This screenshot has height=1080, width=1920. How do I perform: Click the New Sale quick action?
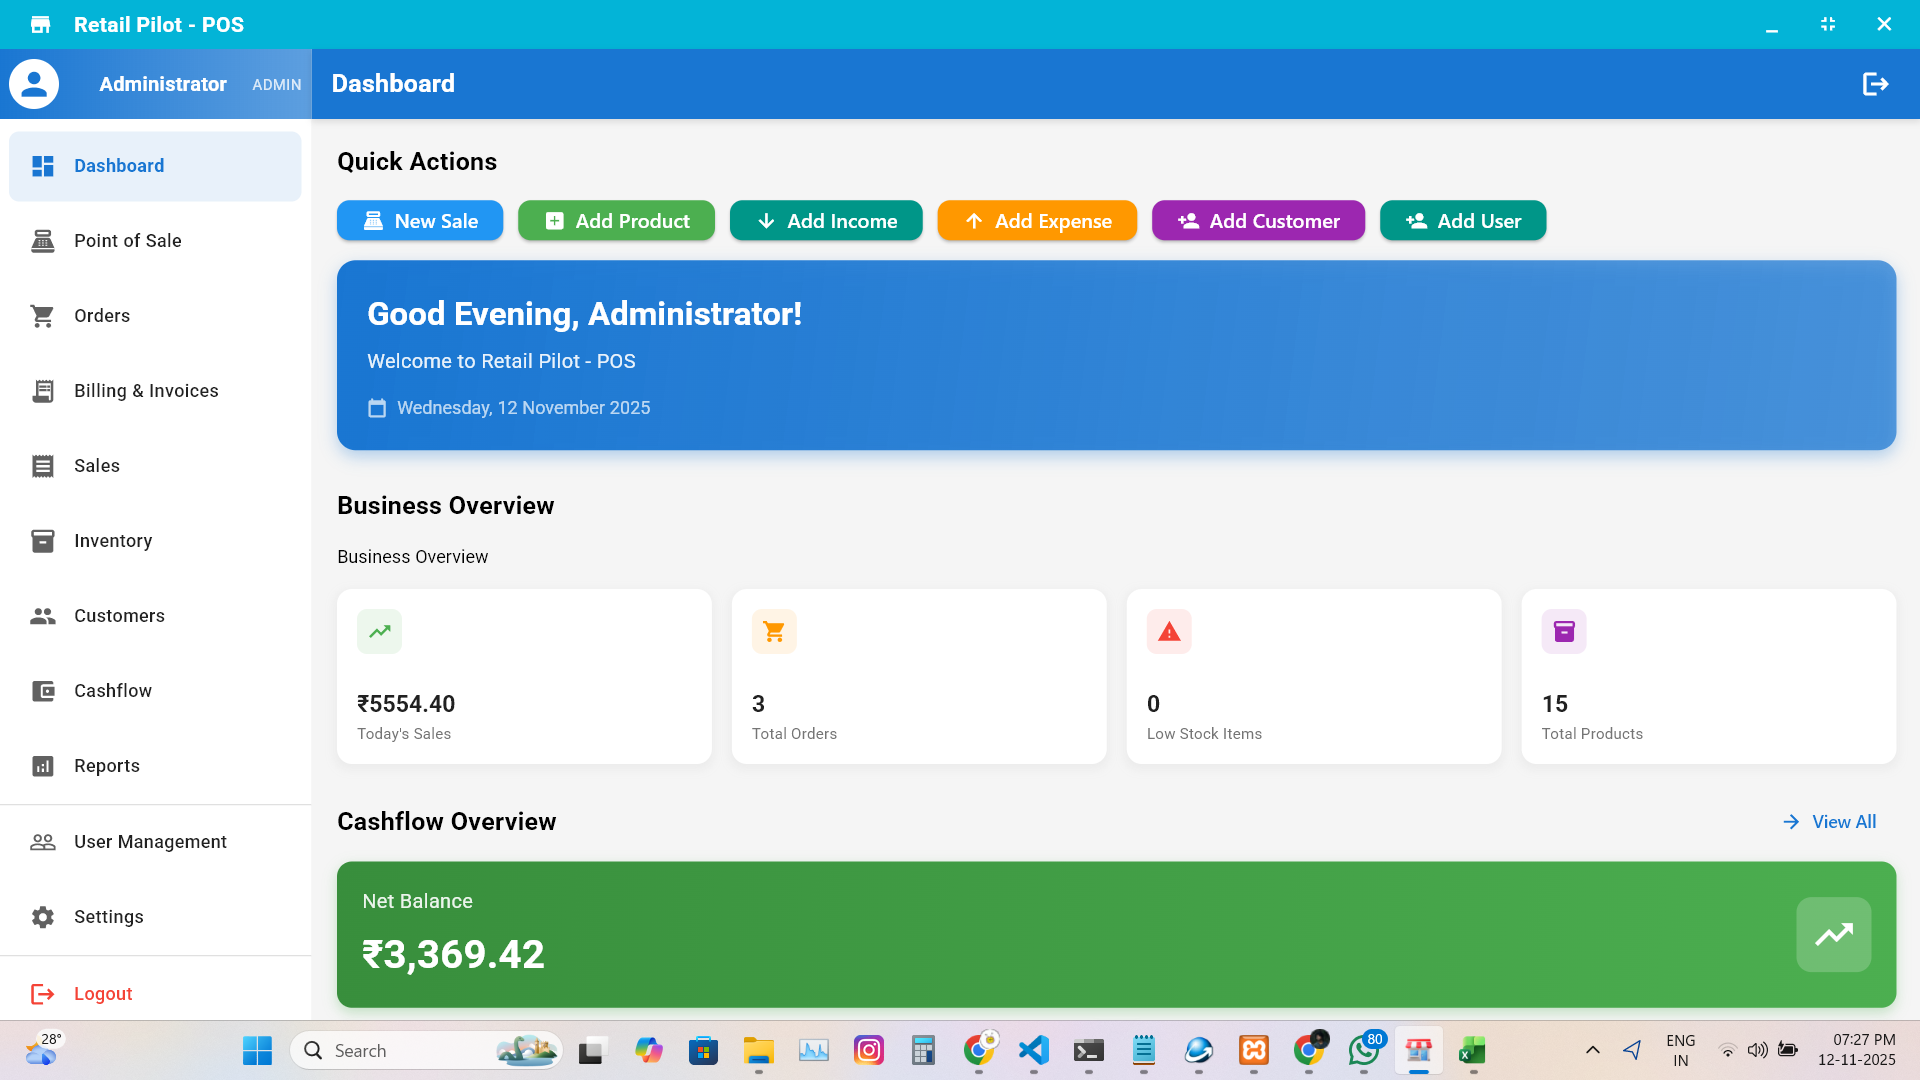[x=420, y=220]
